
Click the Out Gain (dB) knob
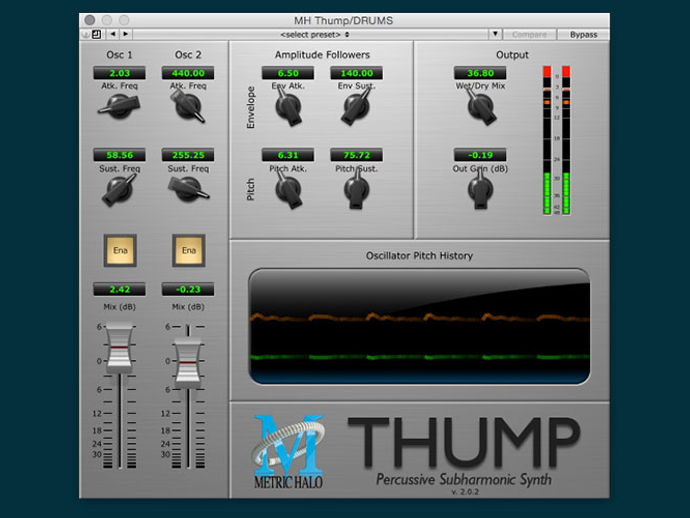pyautogui.click(x=480, y=190)
